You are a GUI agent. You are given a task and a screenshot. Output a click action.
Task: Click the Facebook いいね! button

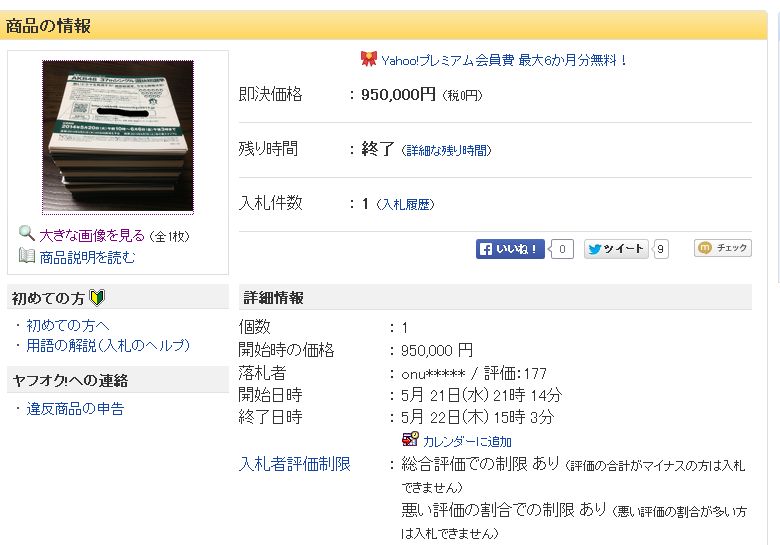[510, 249]
